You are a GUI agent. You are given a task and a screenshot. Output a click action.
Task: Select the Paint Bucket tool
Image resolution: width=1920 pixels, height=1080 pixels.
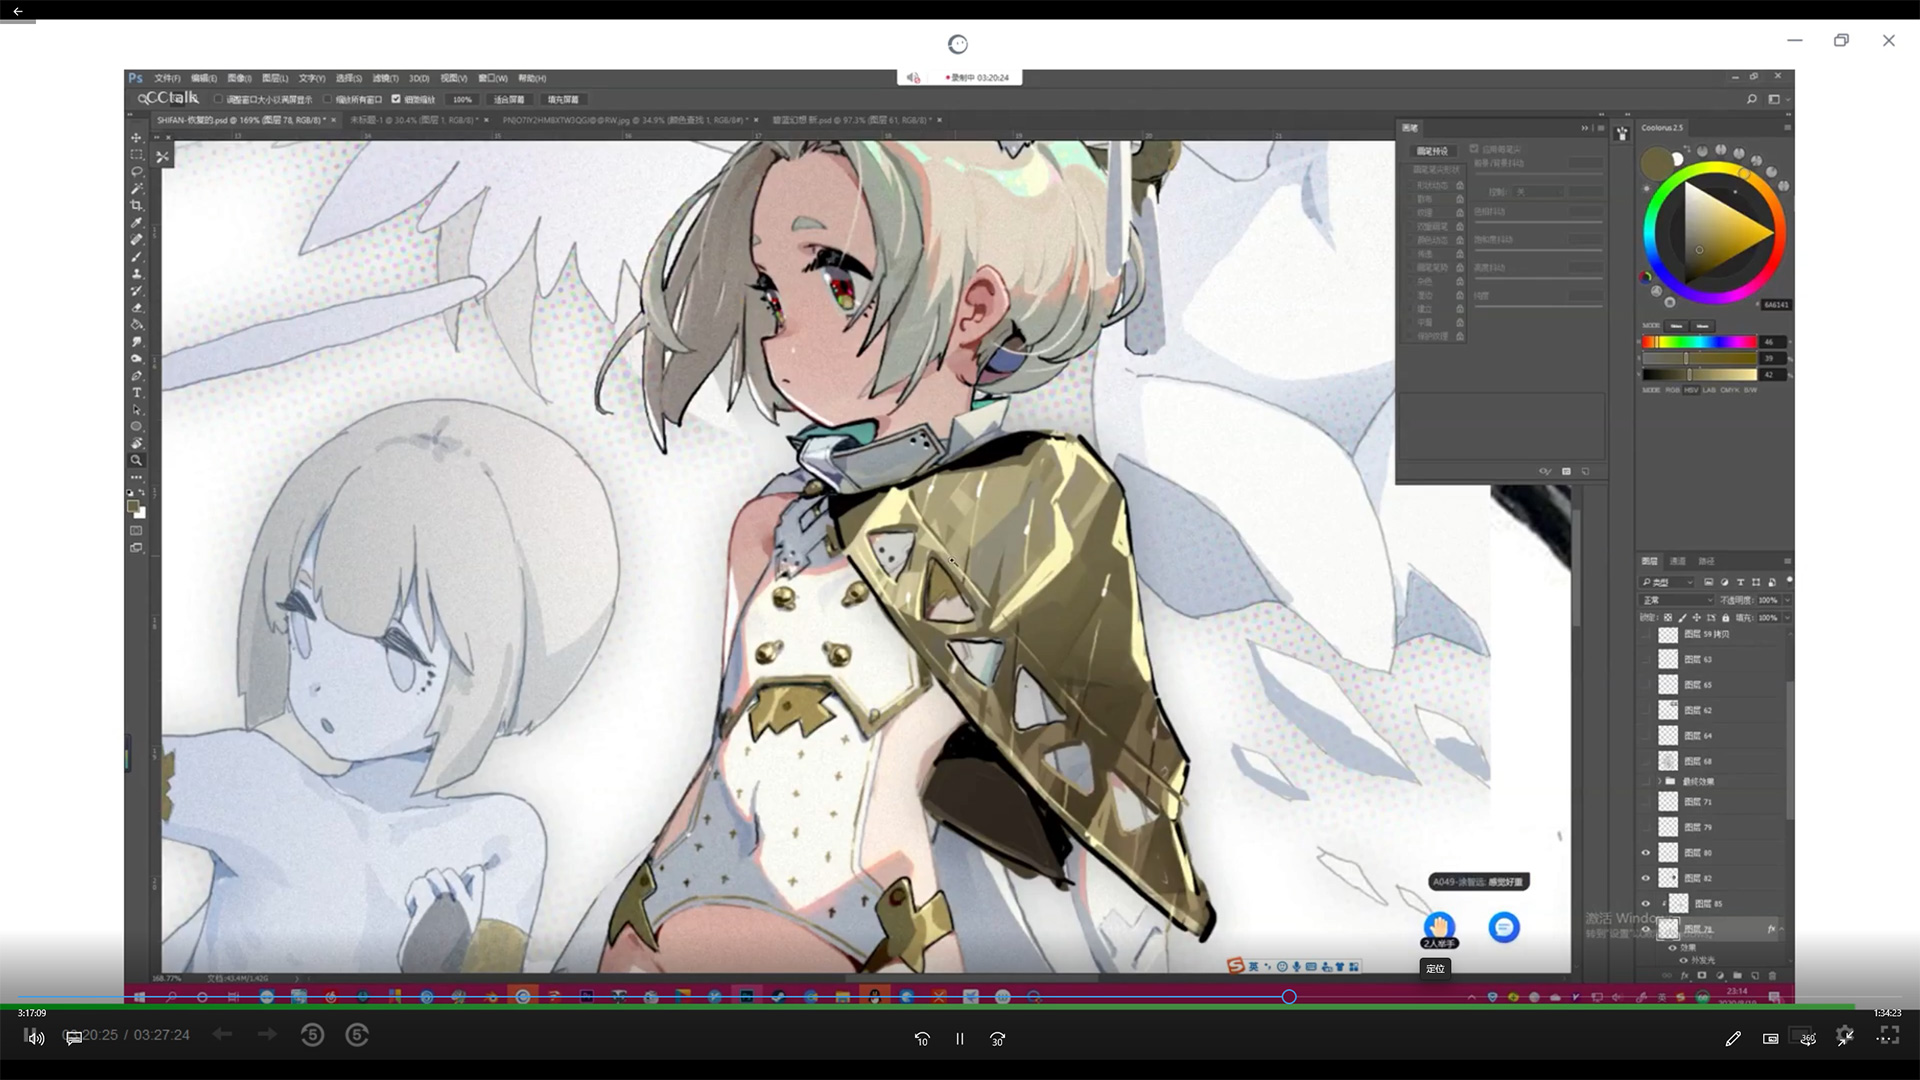point(137,324)
